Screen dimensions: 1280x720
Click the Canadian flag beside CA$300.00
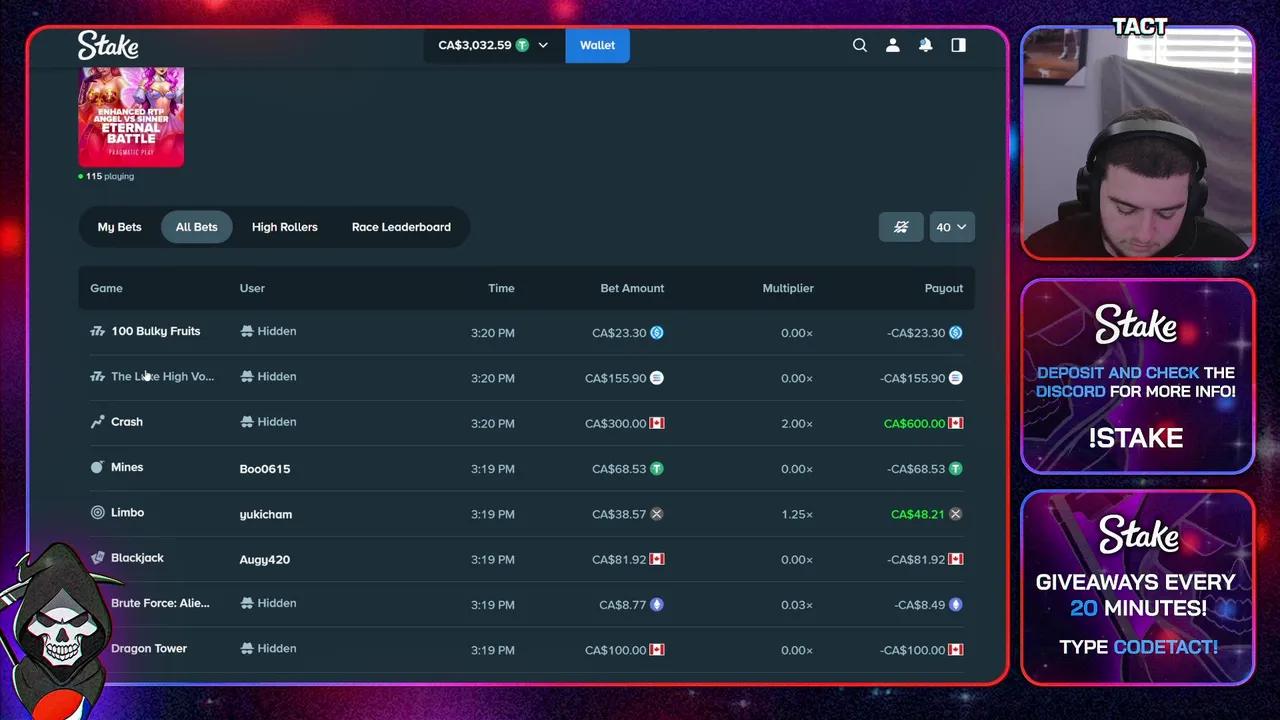[657, 423]
